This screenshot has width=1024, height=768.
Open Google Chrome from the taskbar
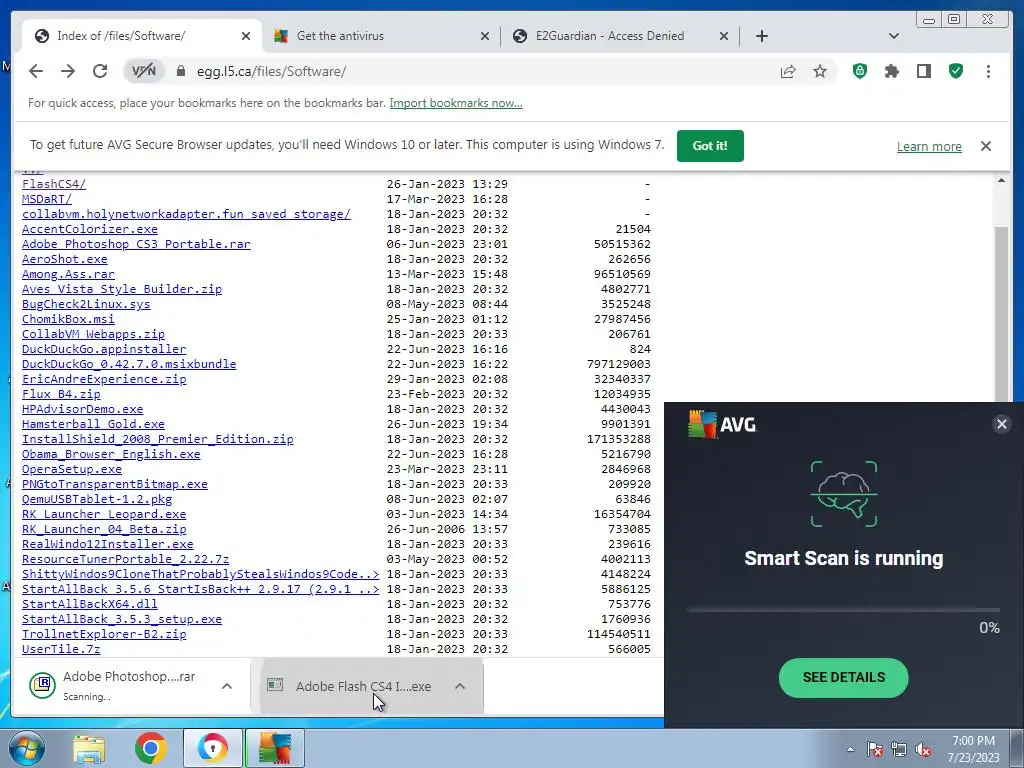click(151, 748)
